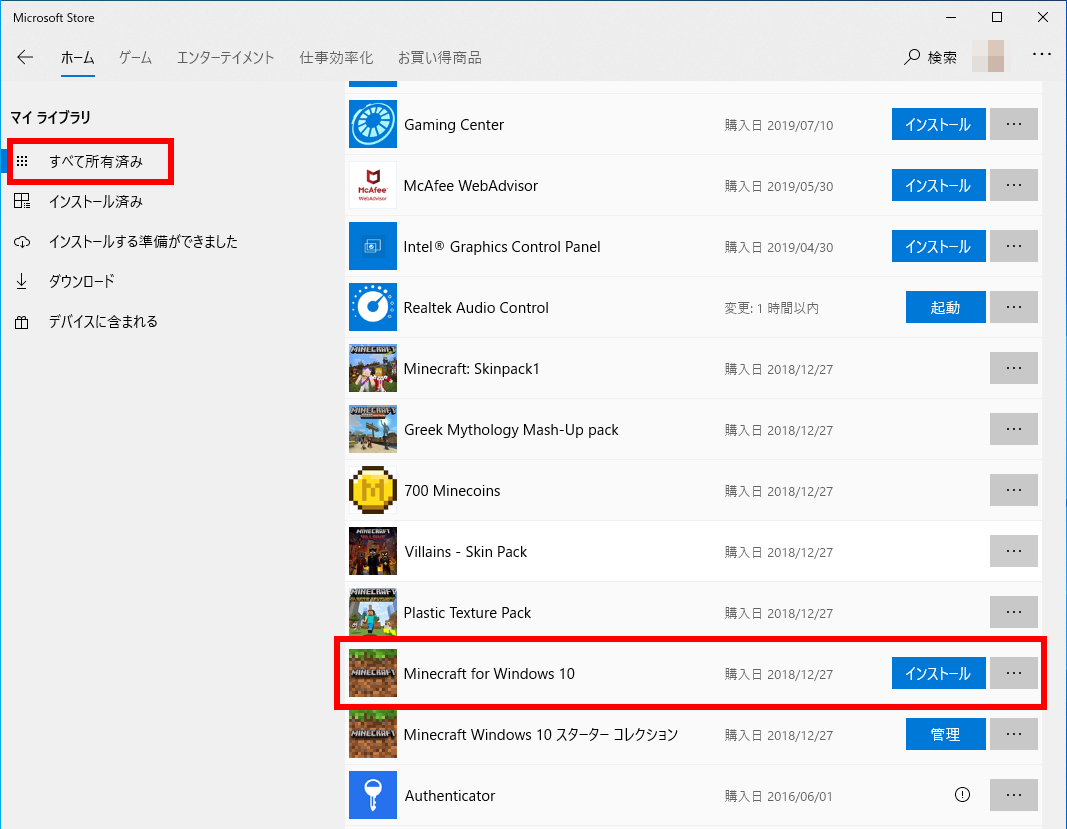Open the Gaming Center app icon

(373, 124)
